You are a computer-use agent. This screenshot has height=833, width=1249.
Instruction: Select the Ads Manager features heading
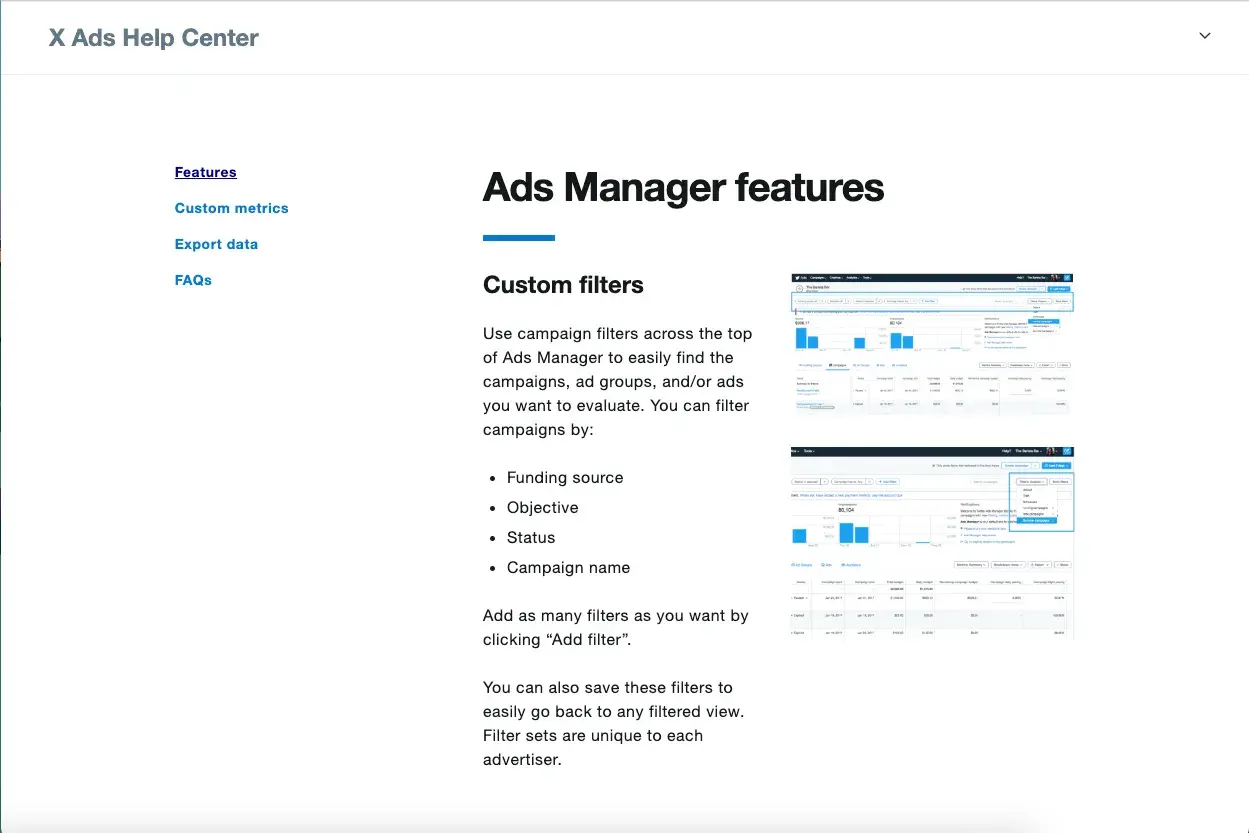683,188
